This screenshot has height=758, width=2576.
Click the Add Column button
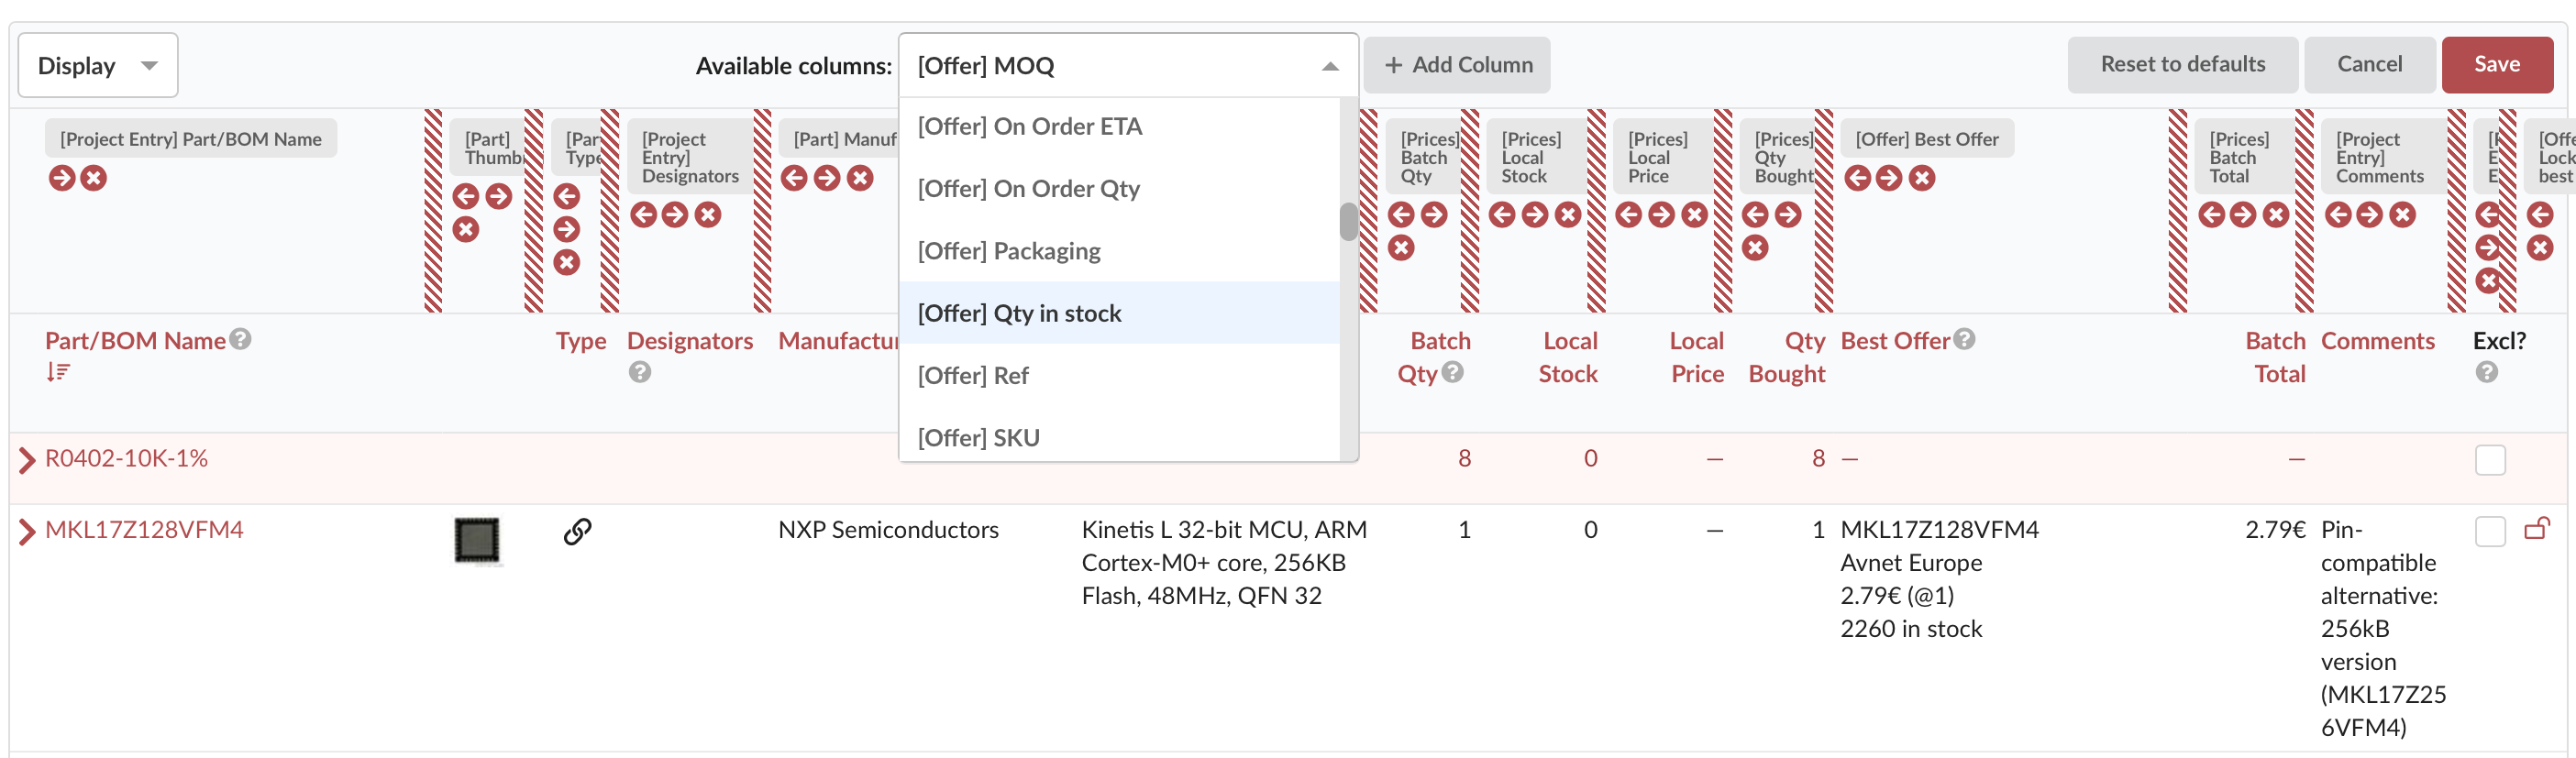[x=1457, y=65]
